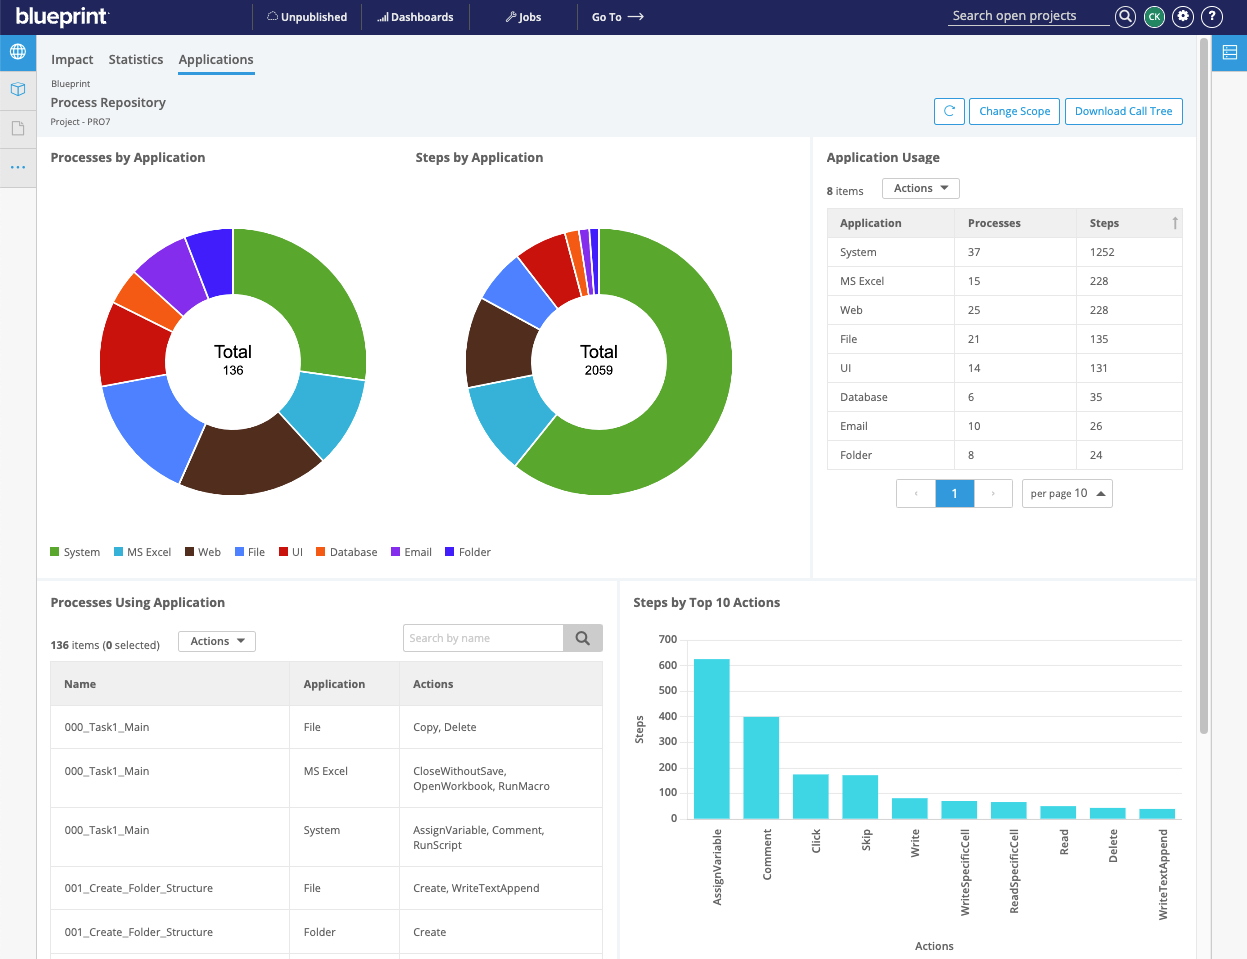Toggle the System series in the chart legend
Screen dimensions: 1247x959
click(76, 551)
